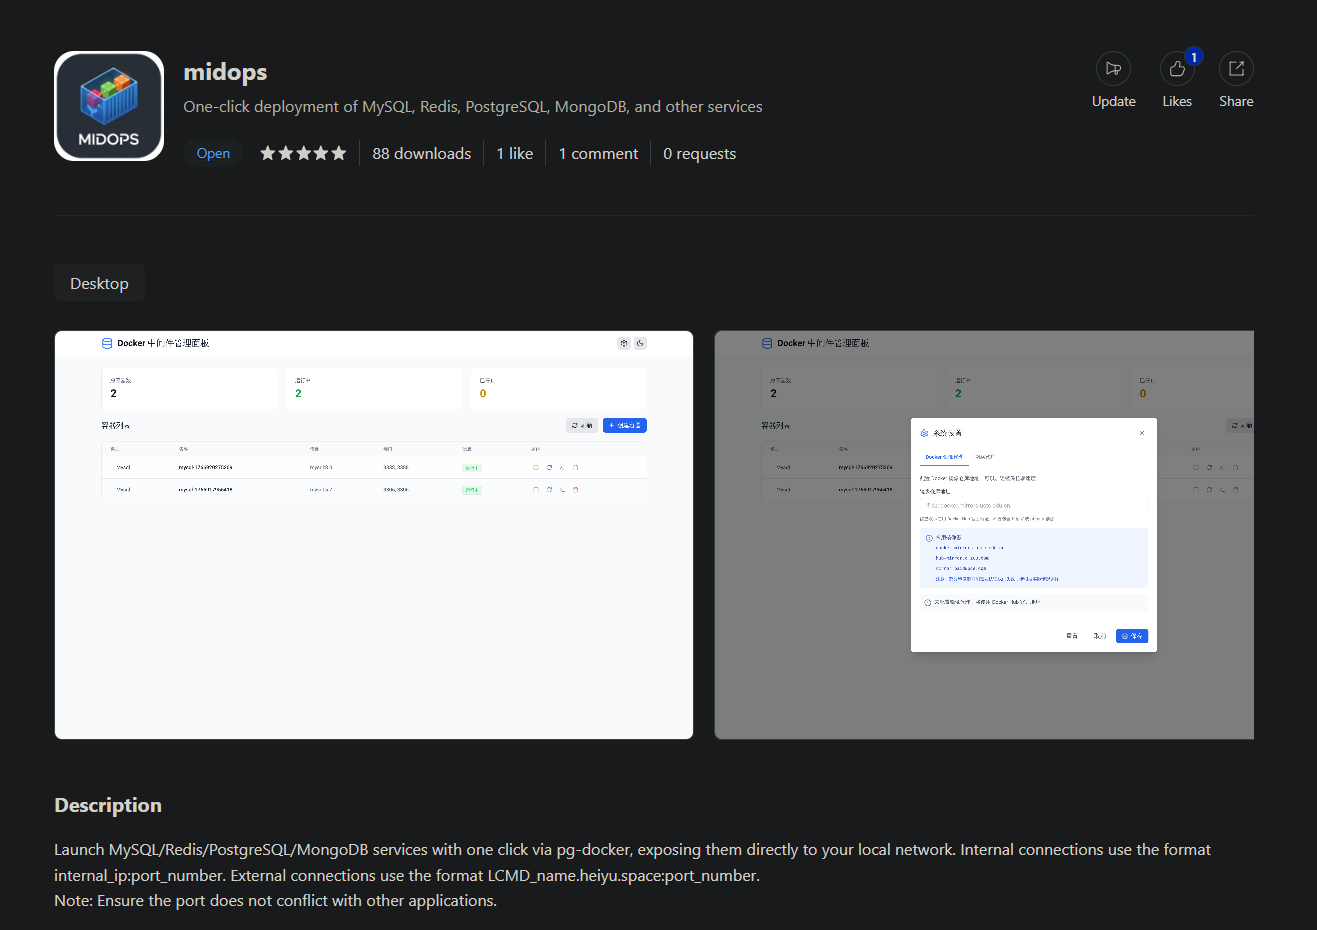Click the Update label
This screenshot has height=930, width=1317.
pos(1113,101)
